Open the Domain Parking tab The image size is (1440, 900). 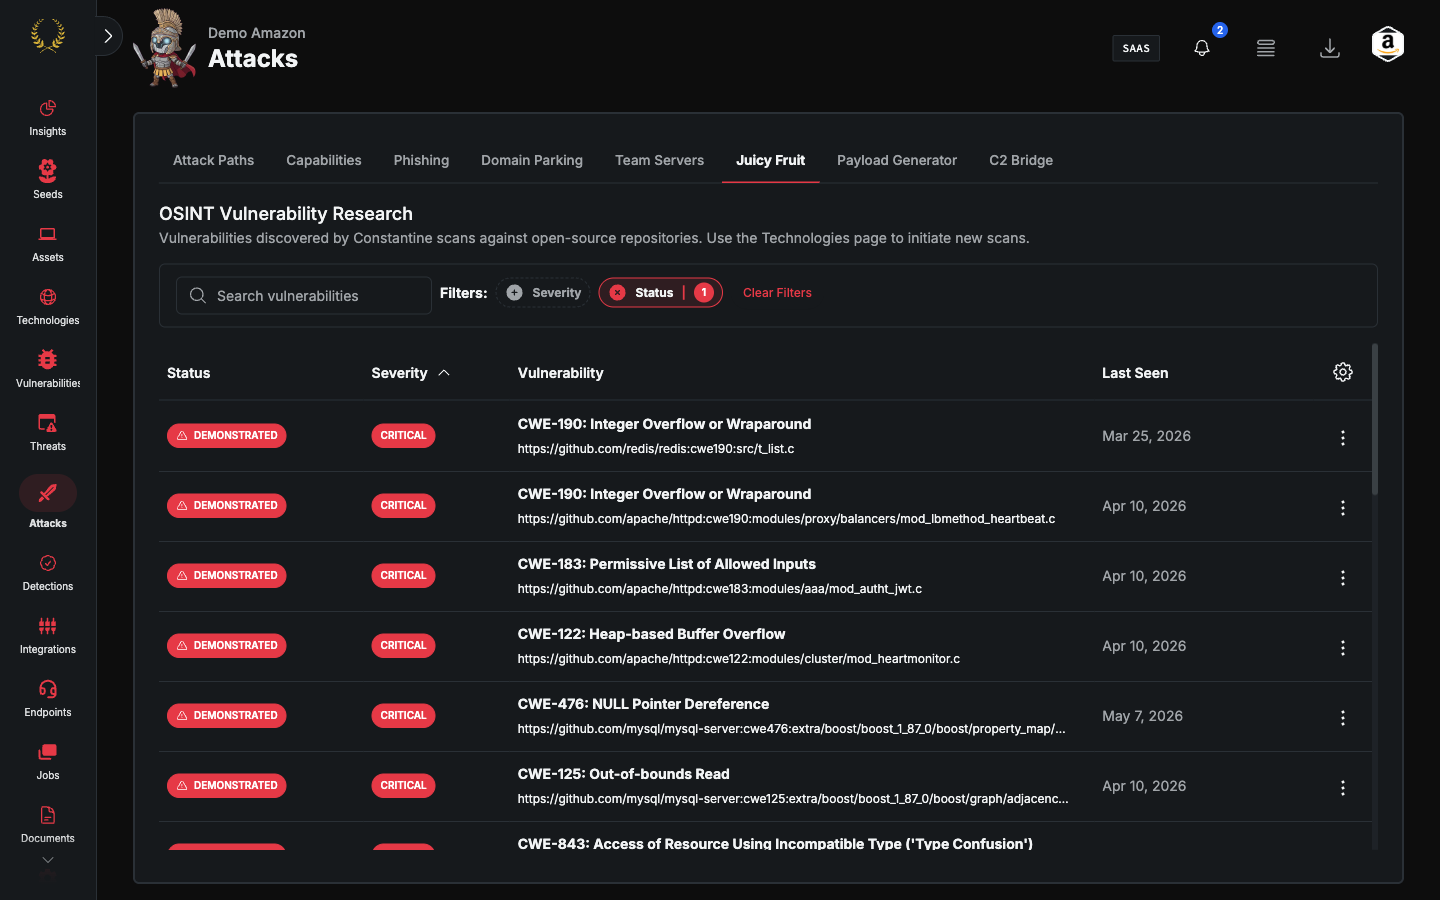click(532, 160)
